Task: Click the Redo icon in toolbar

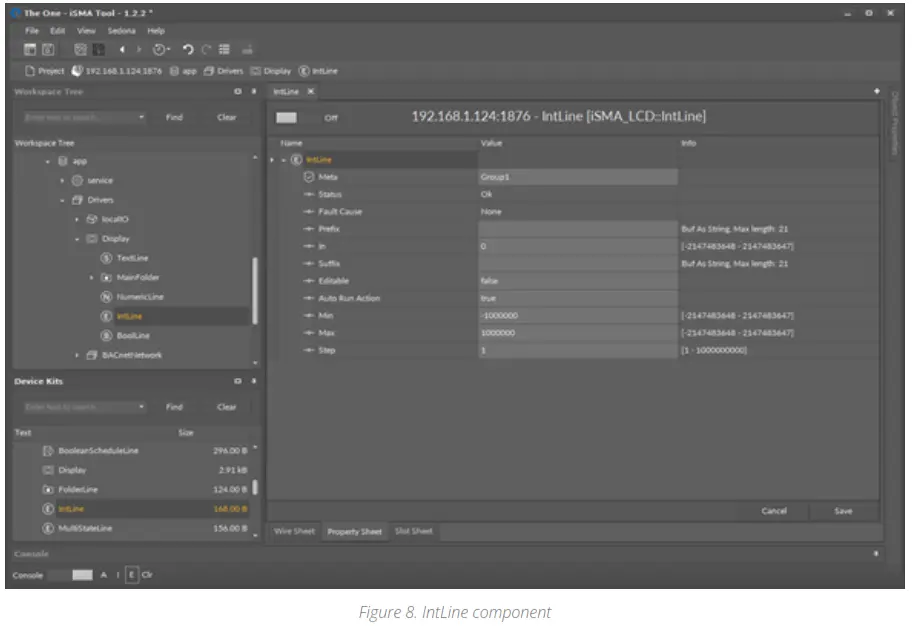Action: (x=206, y=49)
